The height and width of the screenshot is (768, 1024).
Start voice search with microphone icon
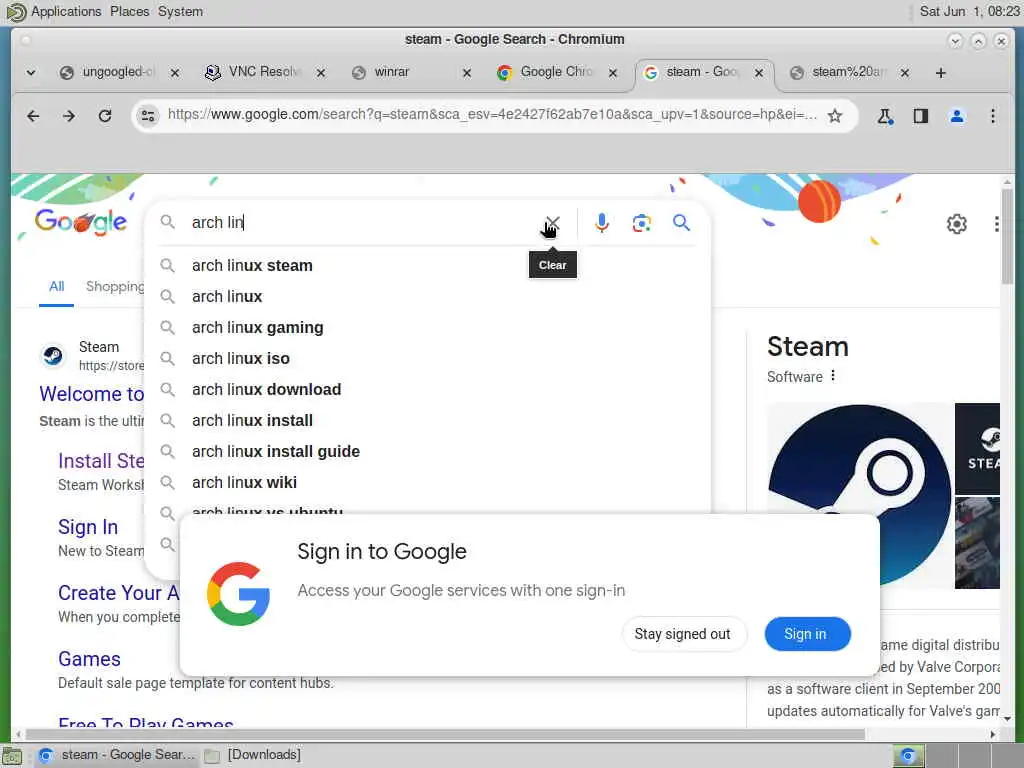click(x=601, y=223)
